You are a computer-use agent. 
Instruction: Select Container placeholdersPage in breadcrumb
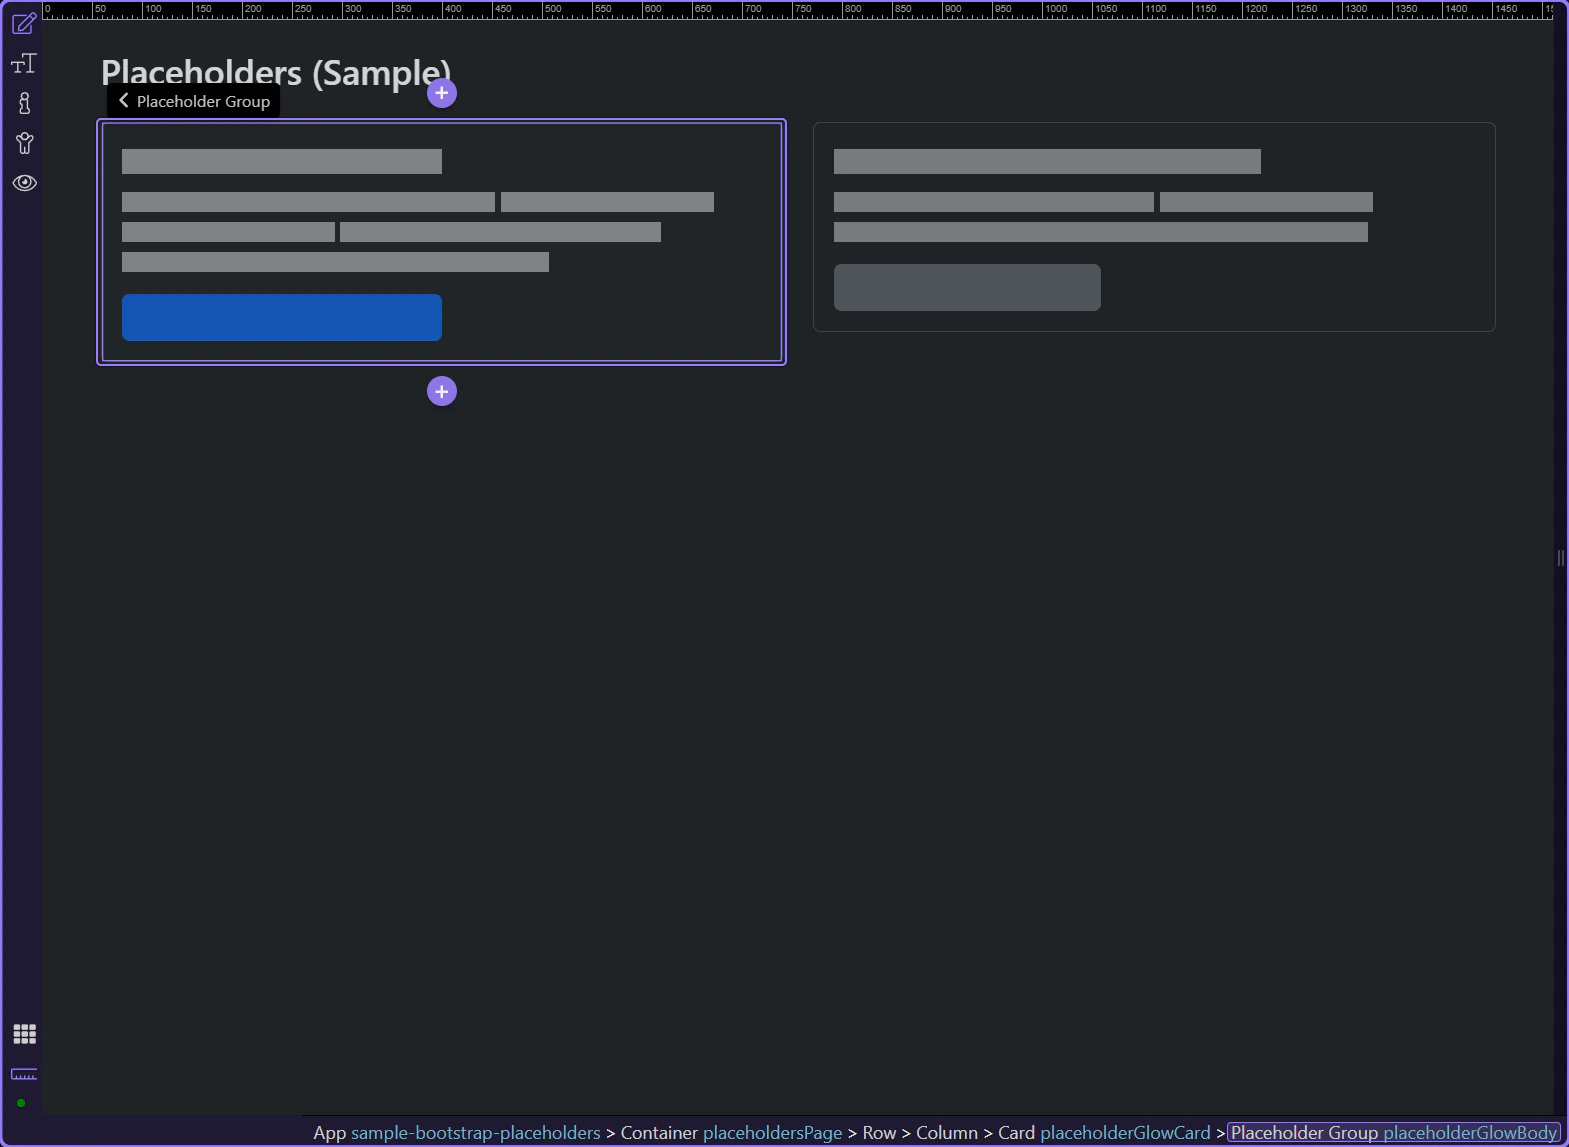pyautogui.click(x=731, y=1132)
